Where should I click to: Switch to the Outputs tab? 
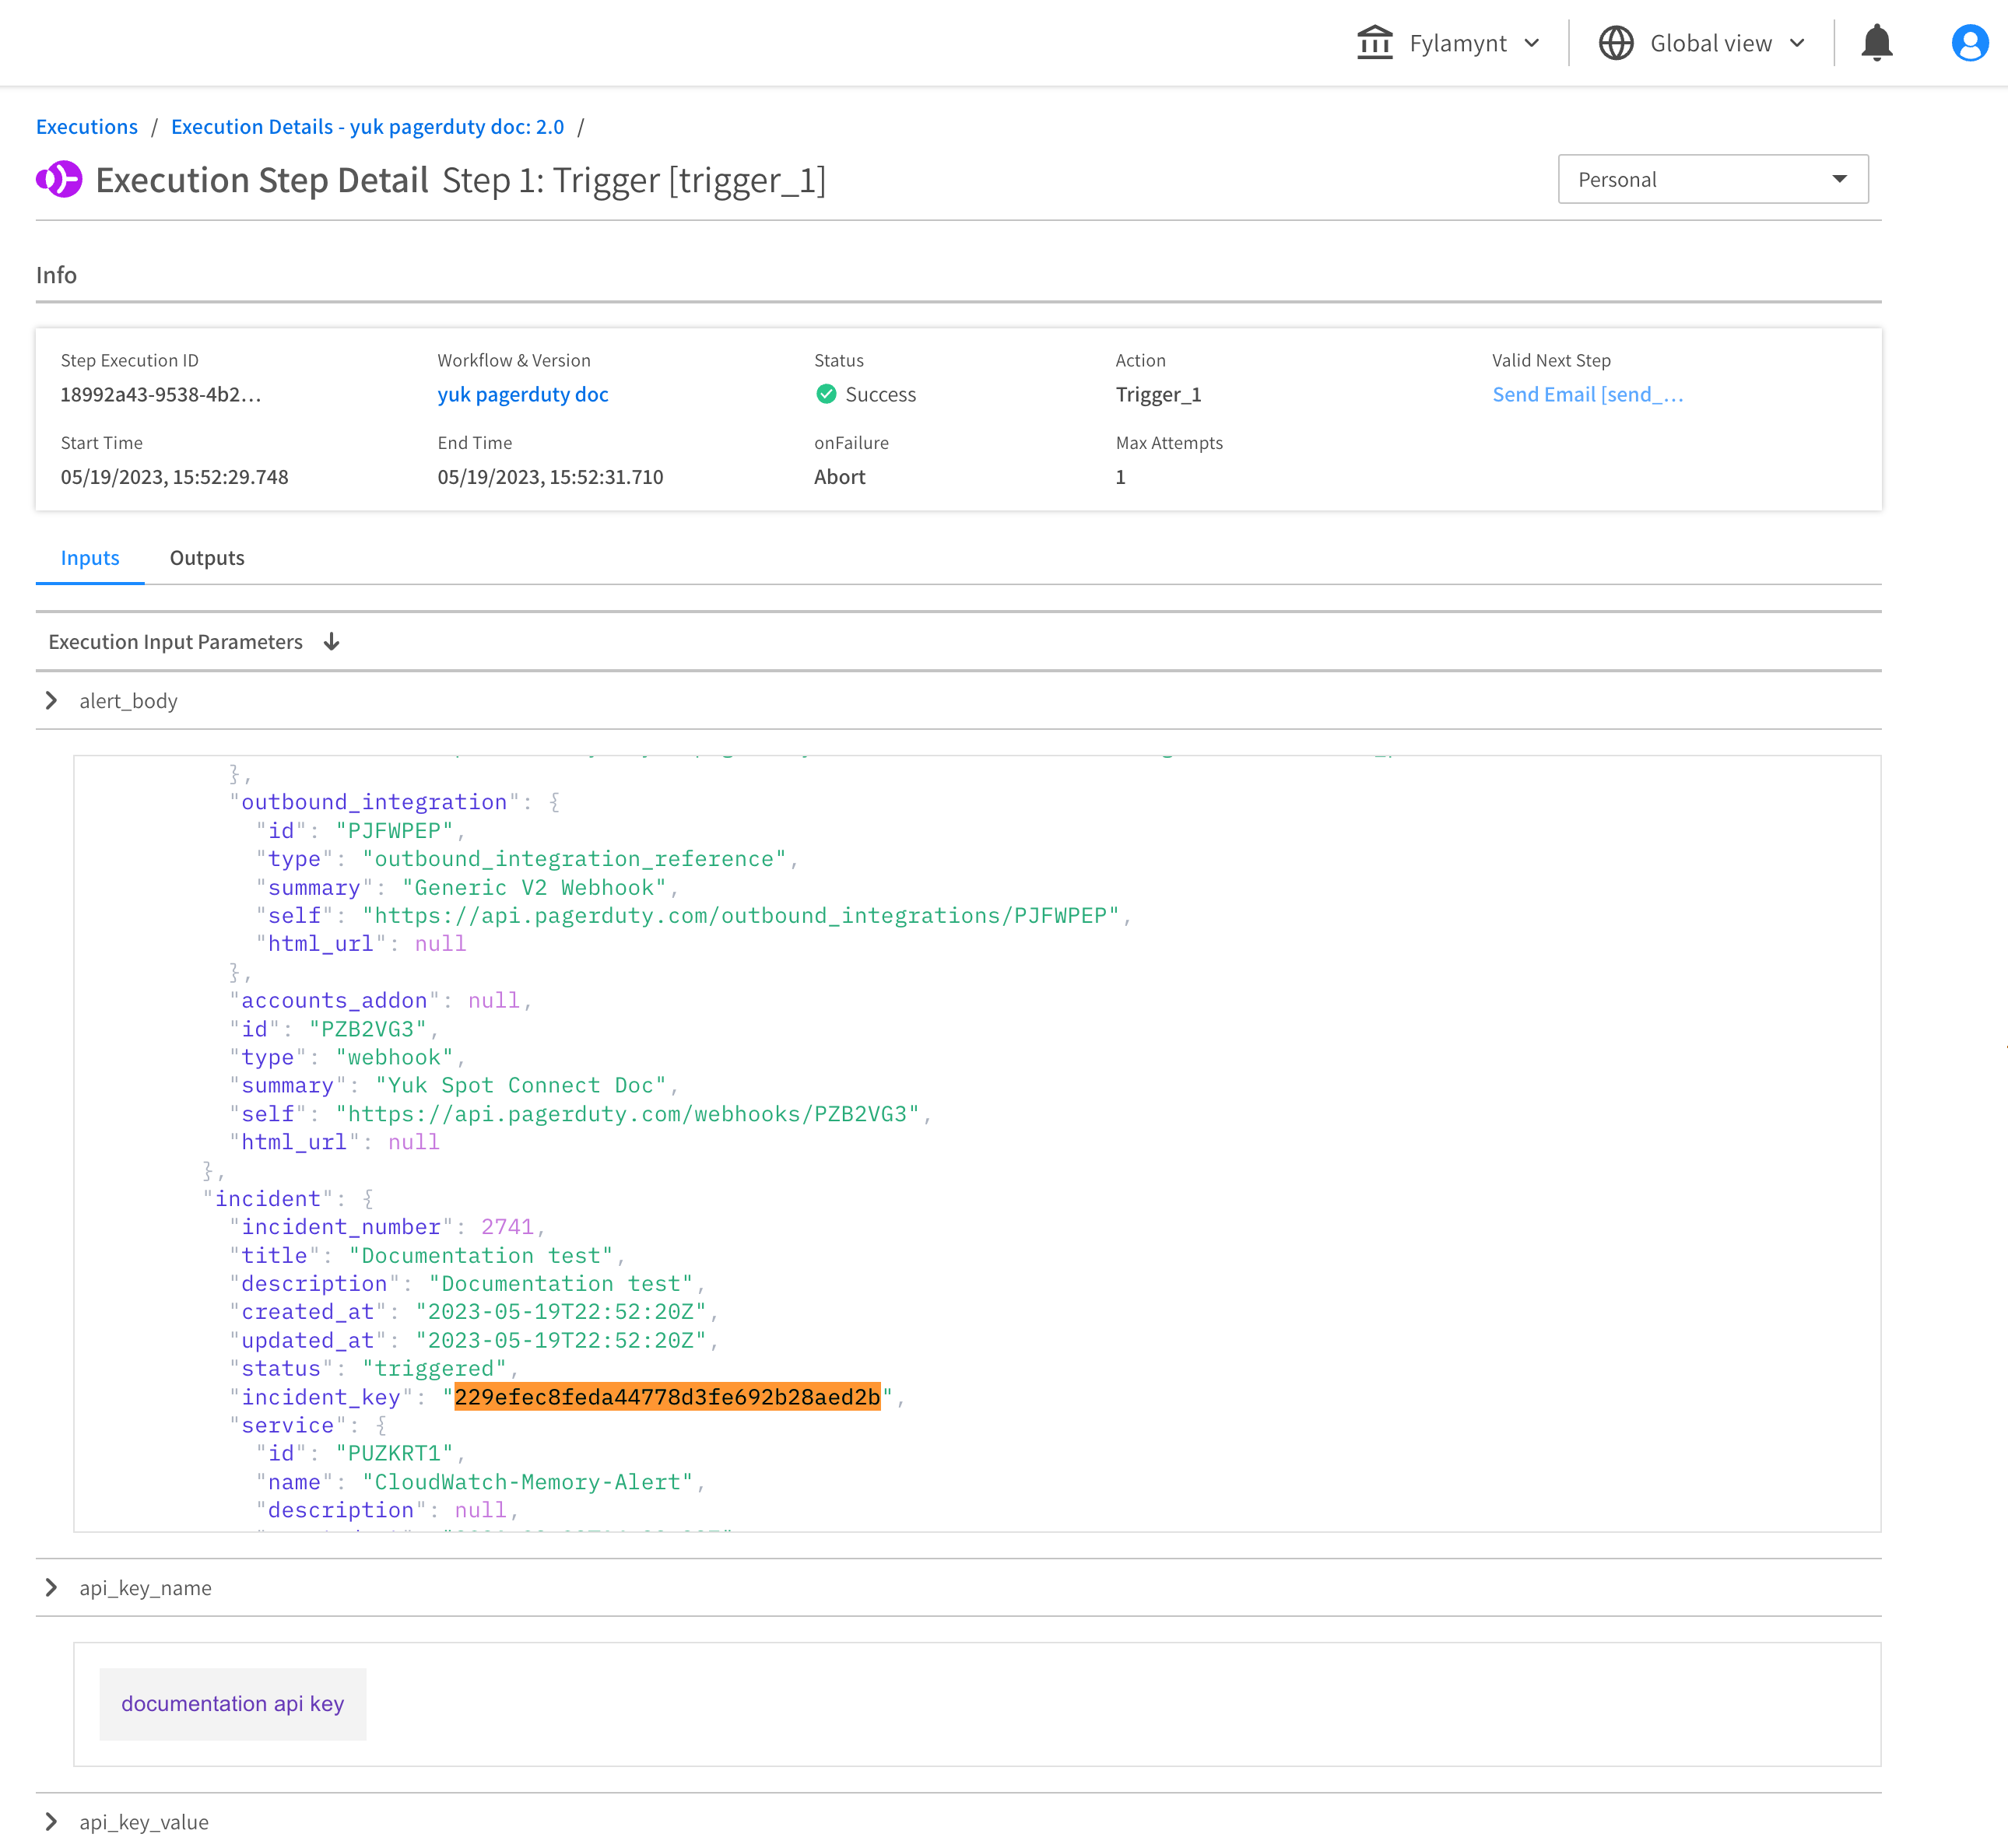207,558
